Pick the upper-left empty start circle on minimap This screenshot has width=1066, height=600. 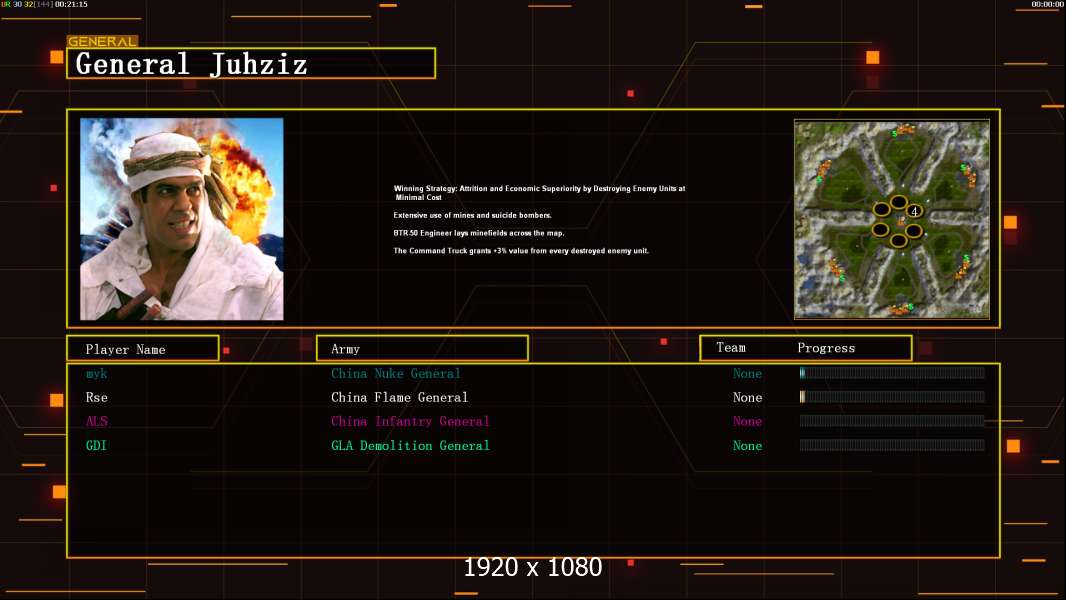tap(882, 209)
